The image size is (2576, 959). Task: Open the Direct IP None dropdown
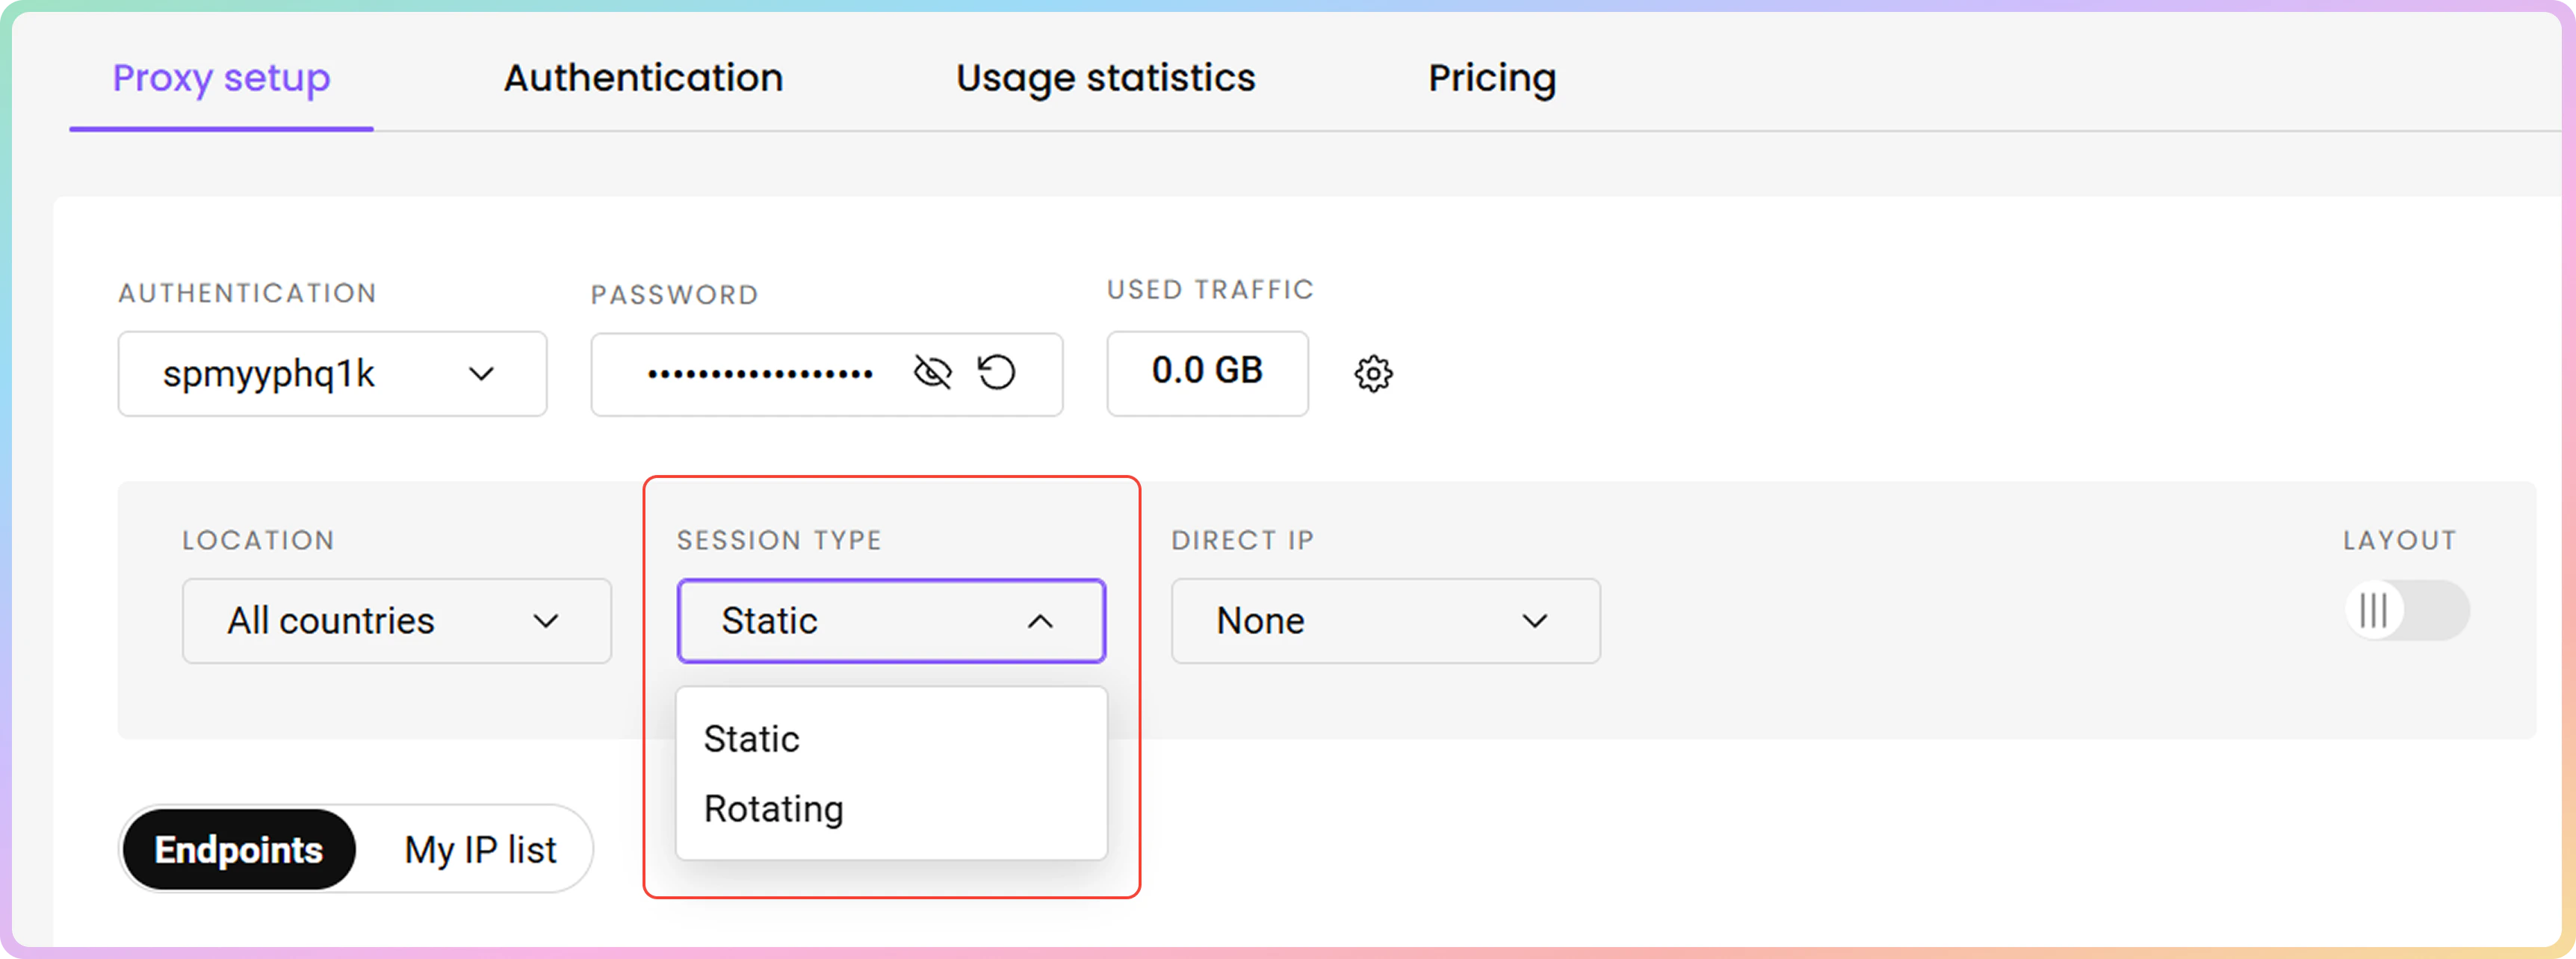click(x=1385, y=621)
